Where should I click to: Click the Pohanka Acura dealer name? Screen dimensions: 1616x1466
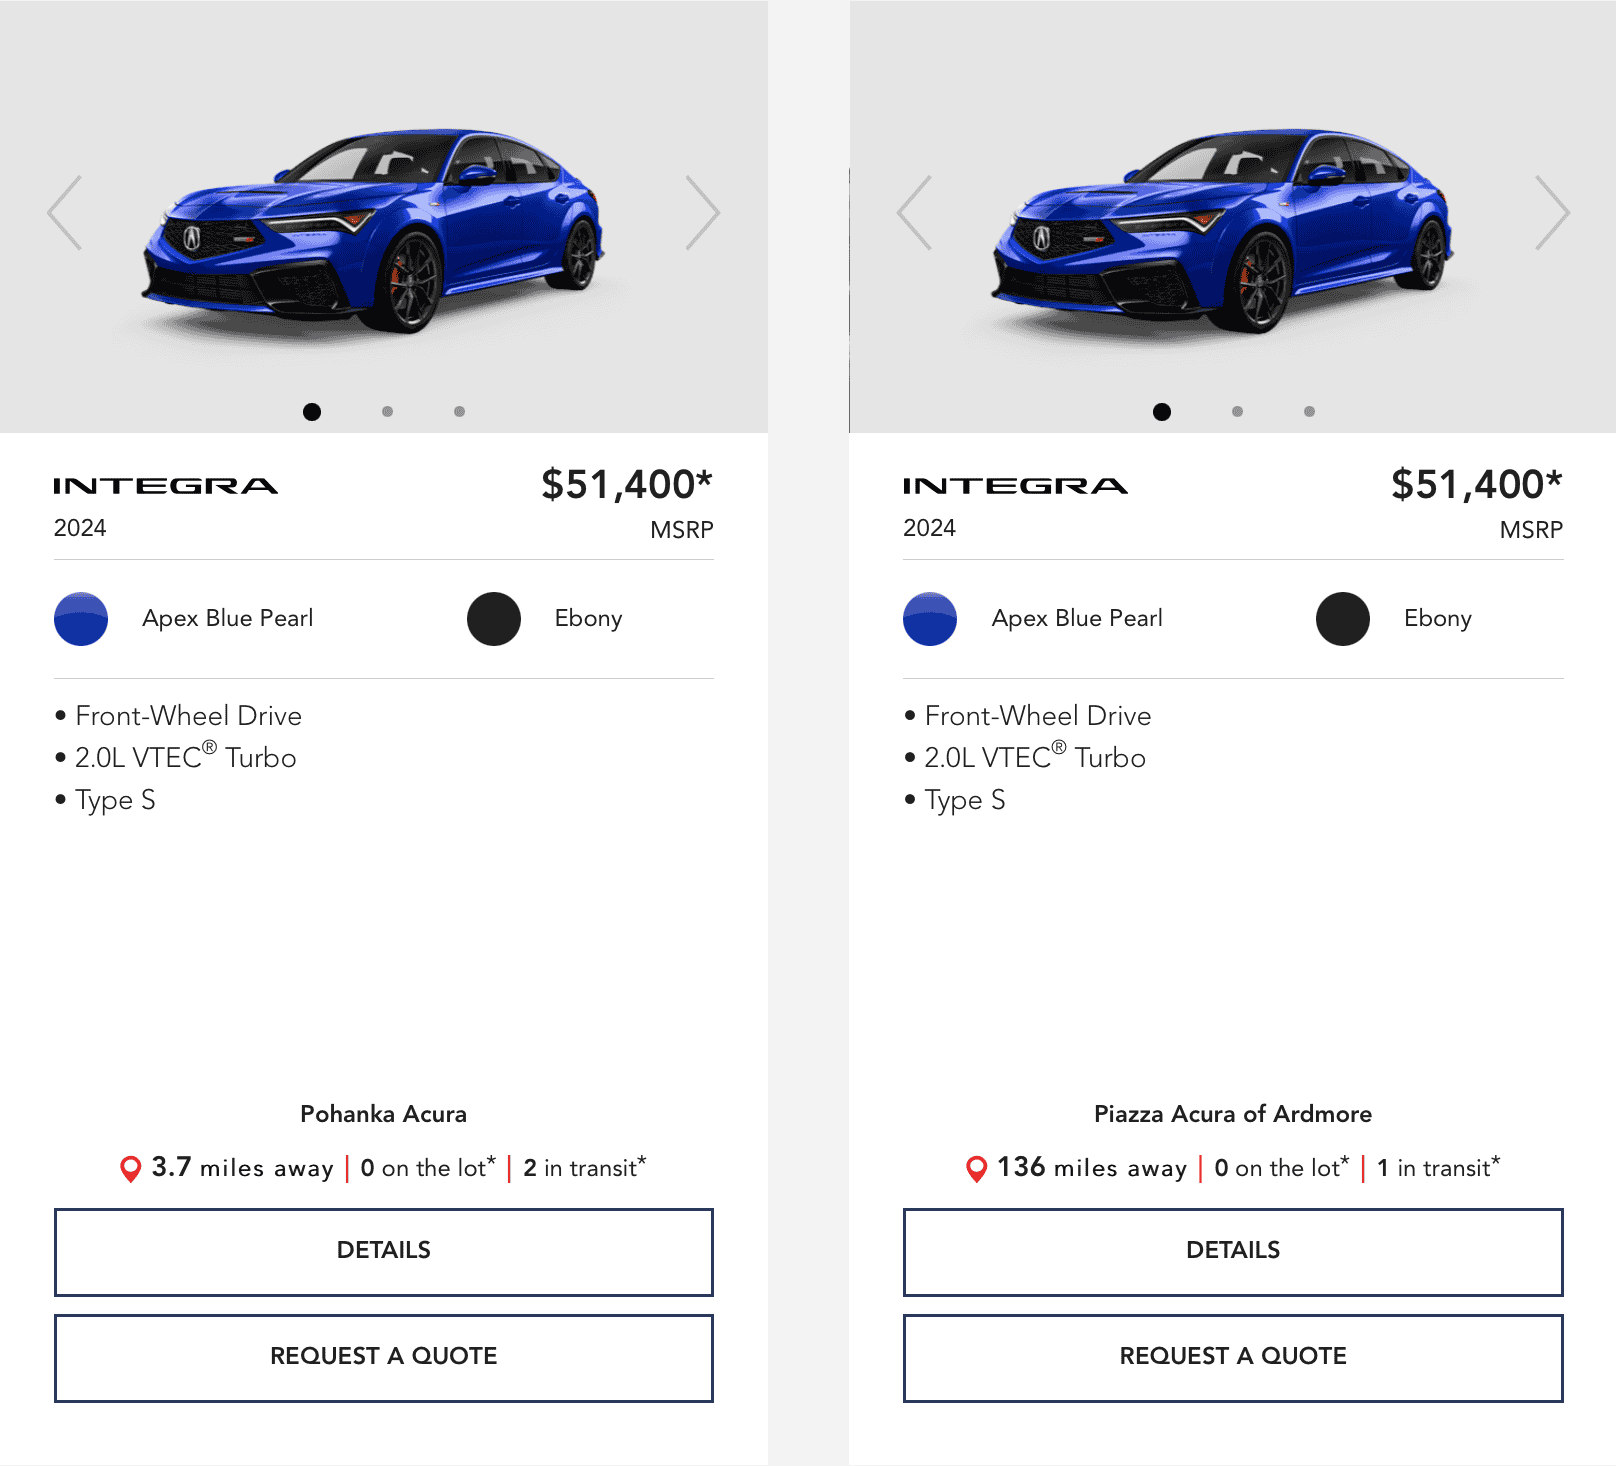(384, 1114)
